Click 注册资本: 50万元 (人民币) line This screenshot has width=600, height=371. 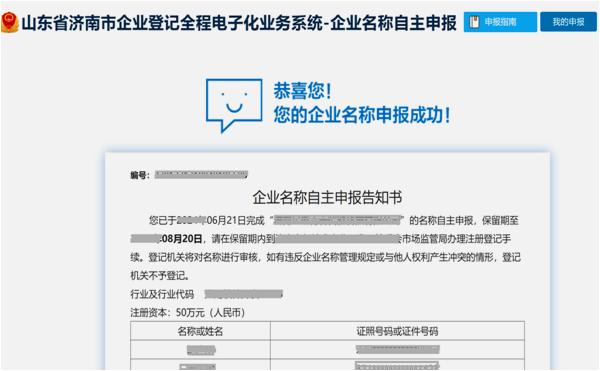(188, 312)
